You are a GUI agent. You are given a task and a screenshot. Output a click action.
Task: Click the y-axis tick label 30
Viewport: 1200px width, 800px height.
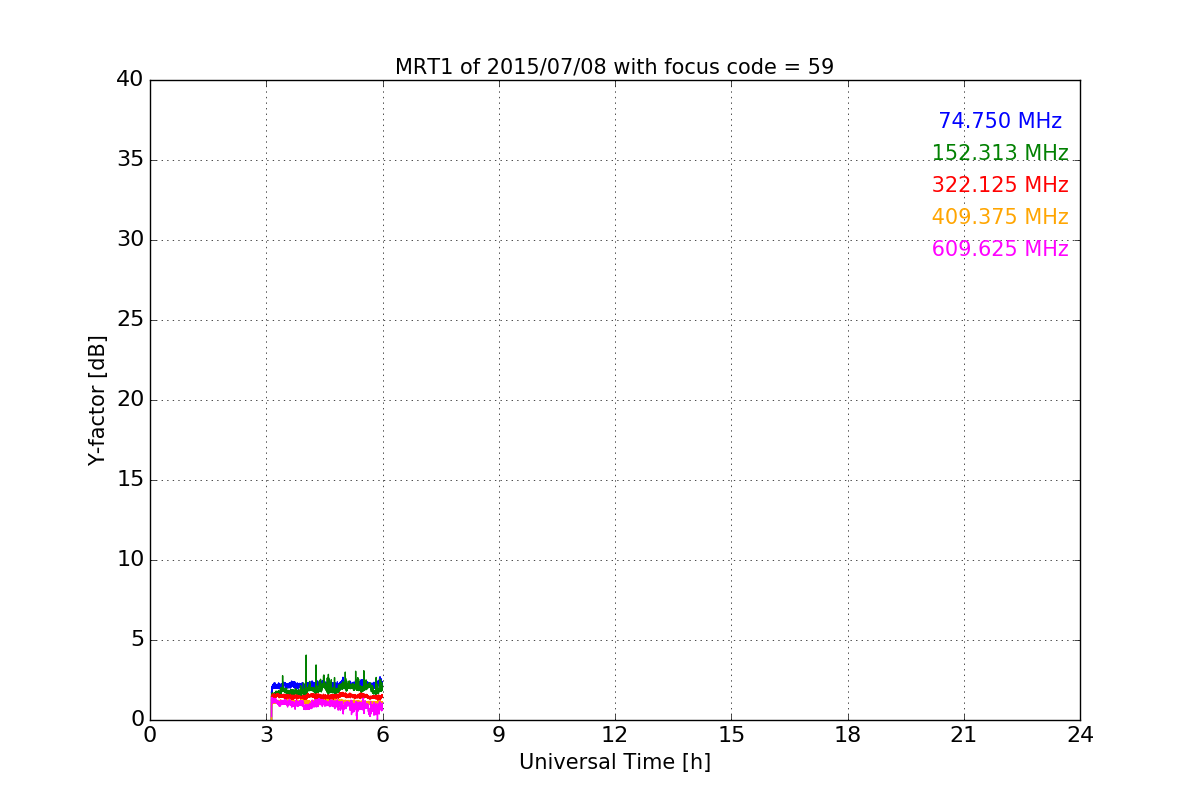tap(130, 240)
